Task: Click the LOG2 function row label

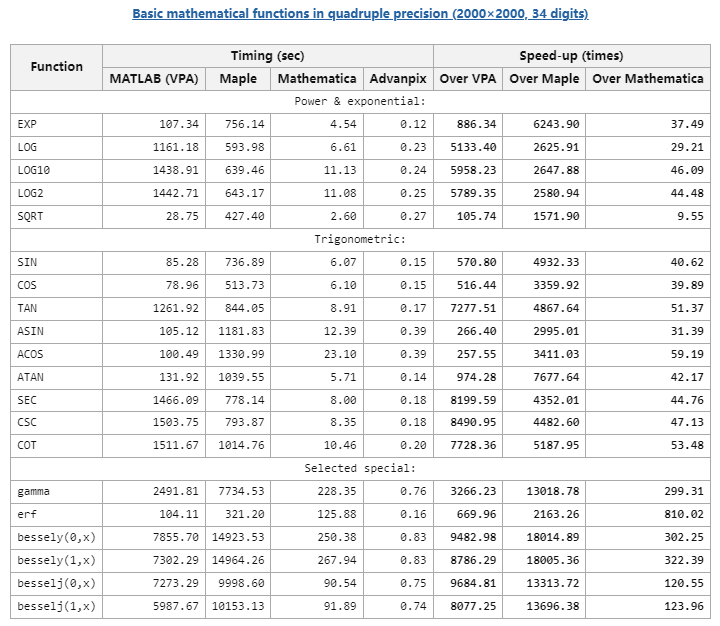Action: (30, 193)
